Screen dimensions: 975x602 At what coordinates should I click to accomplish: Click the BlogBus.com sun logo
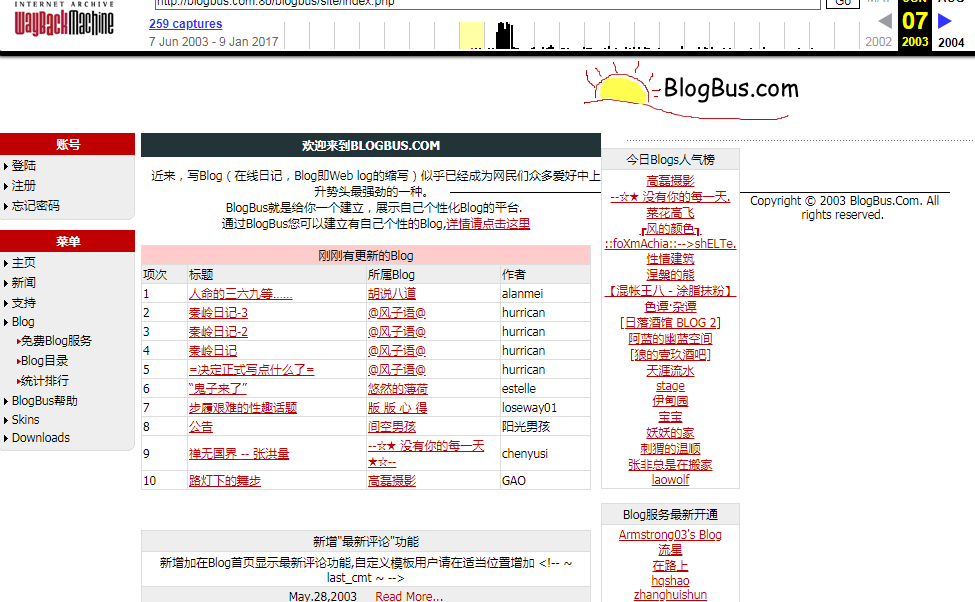[691, 91]
